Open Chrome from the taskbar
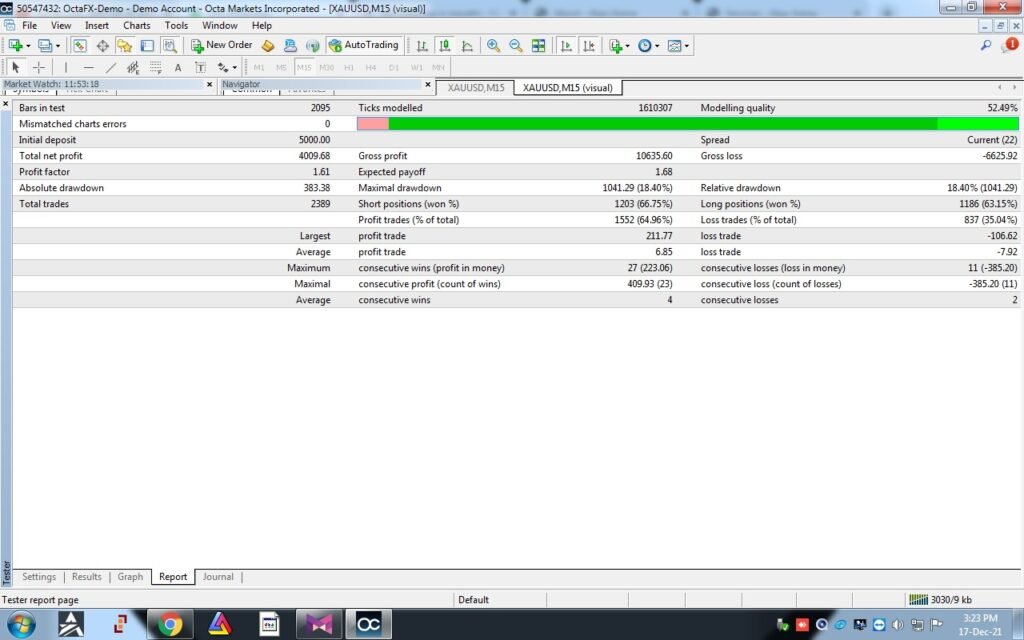The height and width of the screenshot is (640, 1024). coord(170,624)
